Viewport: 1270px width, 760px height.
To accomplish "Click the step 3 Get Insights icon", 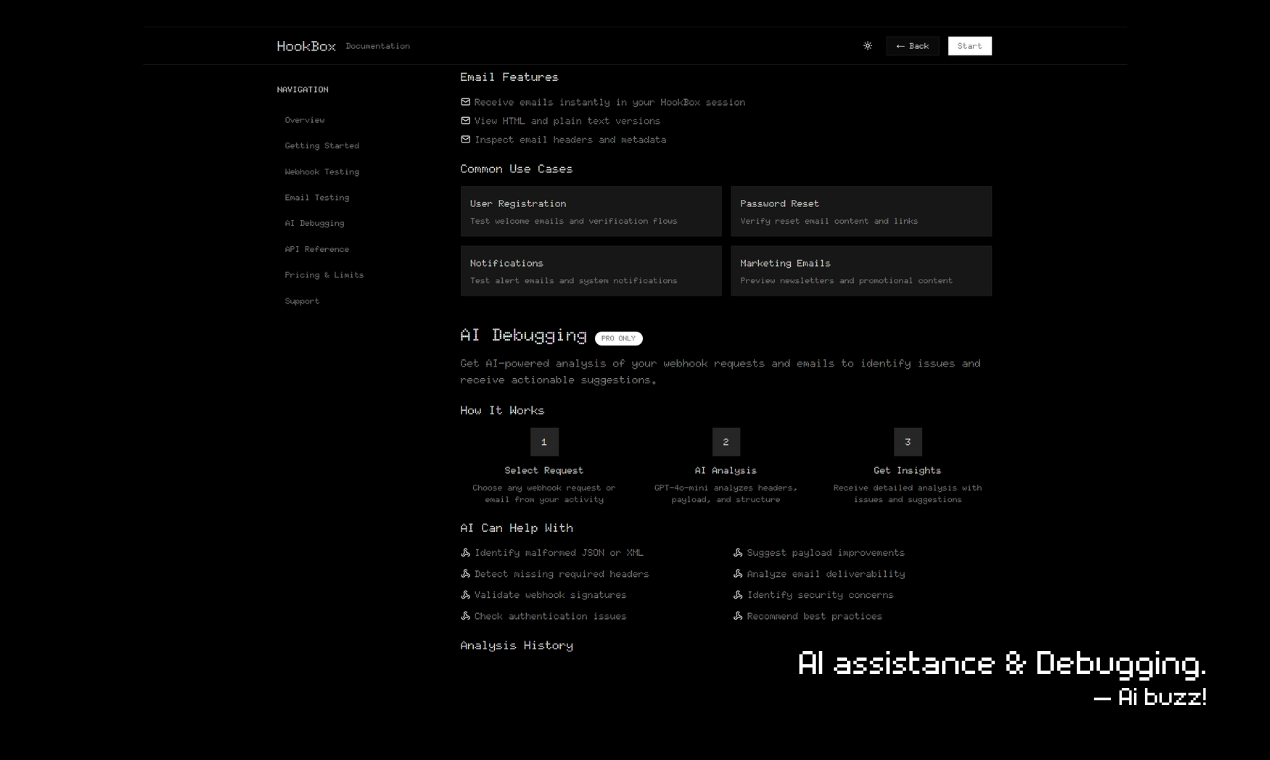I will [x=907, y=442].
